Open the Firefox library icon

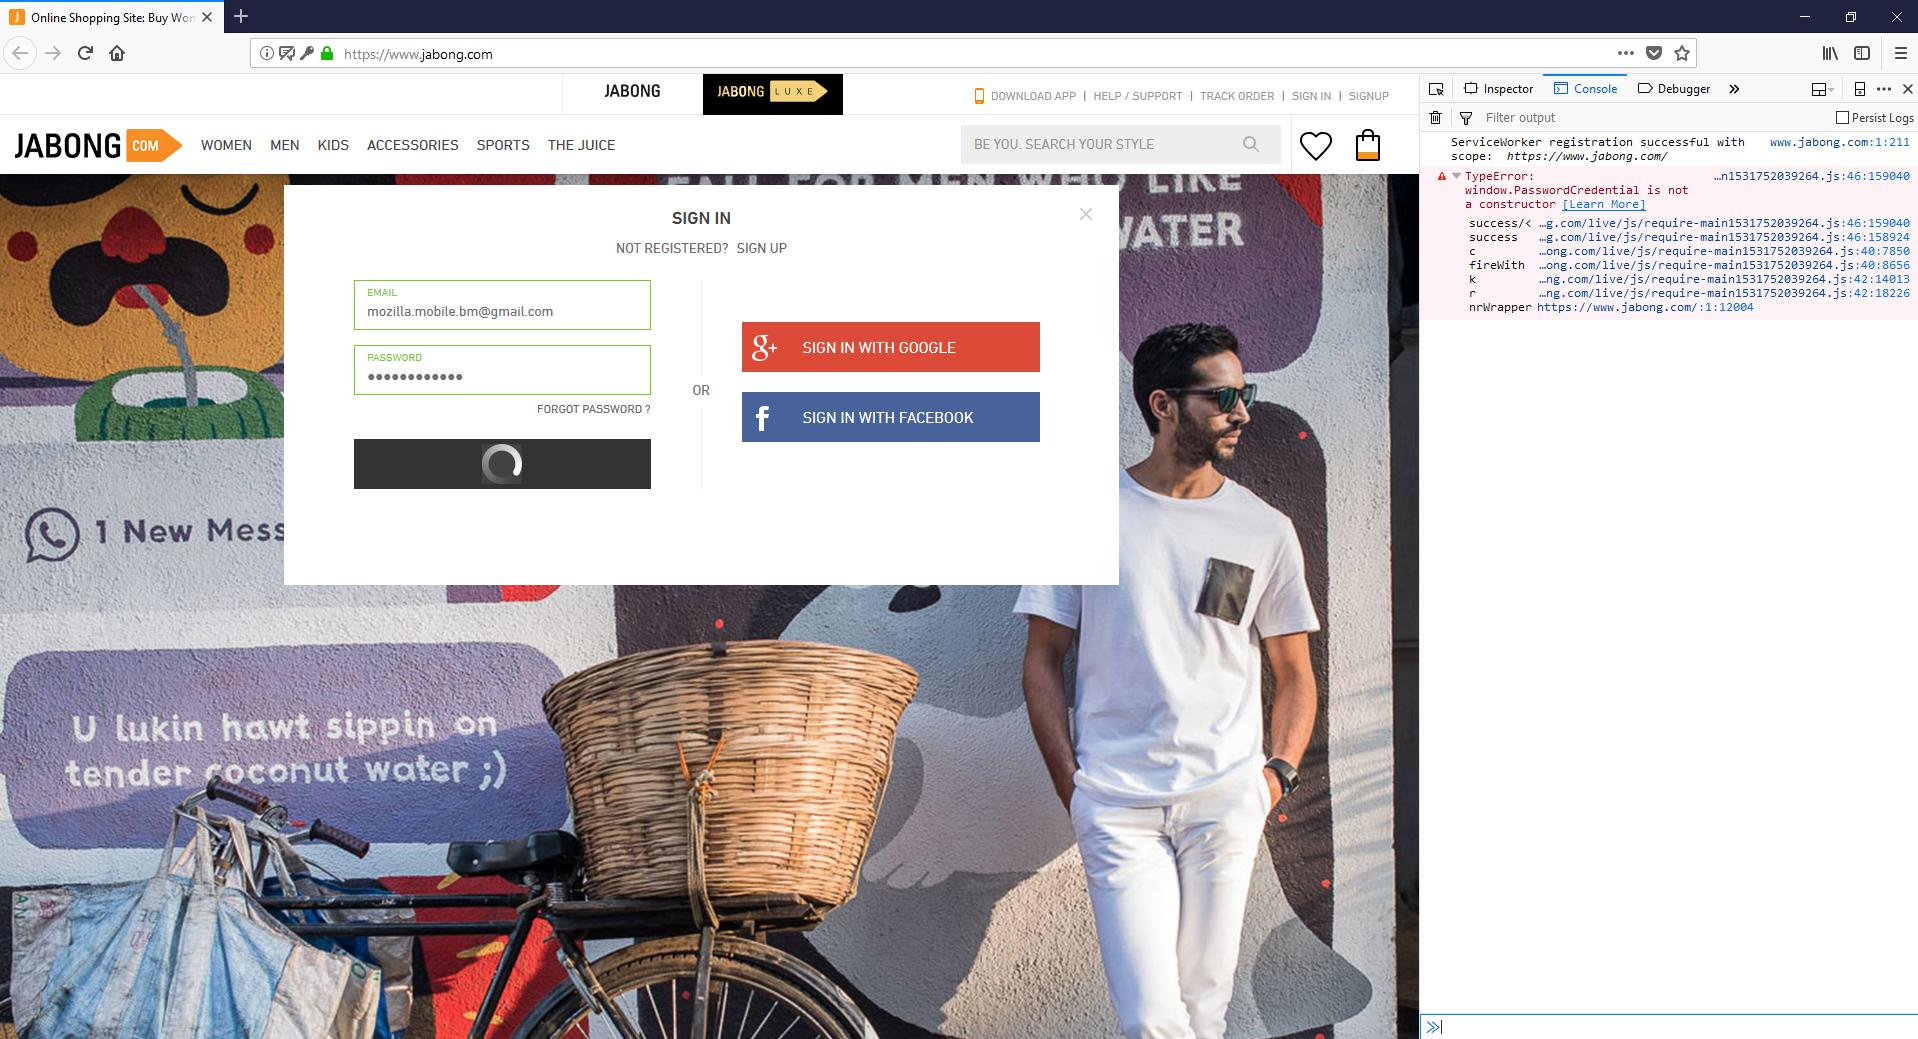[x=1829, y=54]
